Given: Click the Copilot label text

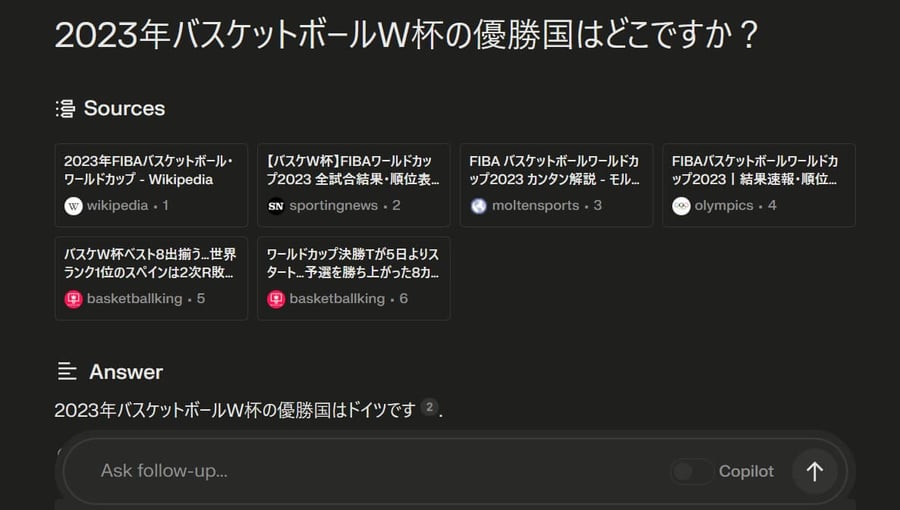Looking at the screenshot, I should [746, 472].
